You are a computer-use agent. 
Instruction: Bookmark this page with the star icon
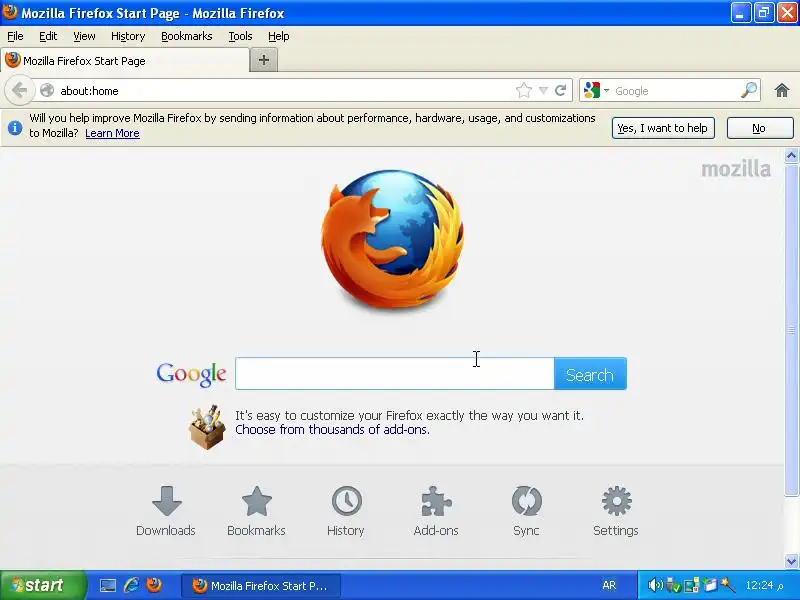[x=524, y=91]
